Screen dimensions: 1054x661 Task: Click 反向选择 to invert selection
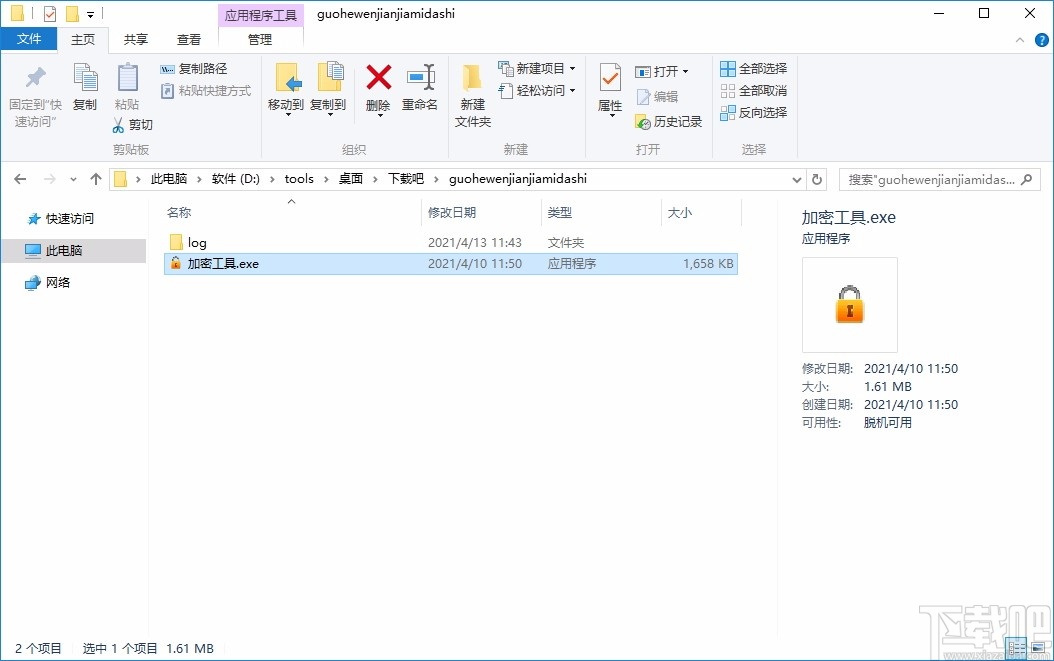[x=753, y=112]
